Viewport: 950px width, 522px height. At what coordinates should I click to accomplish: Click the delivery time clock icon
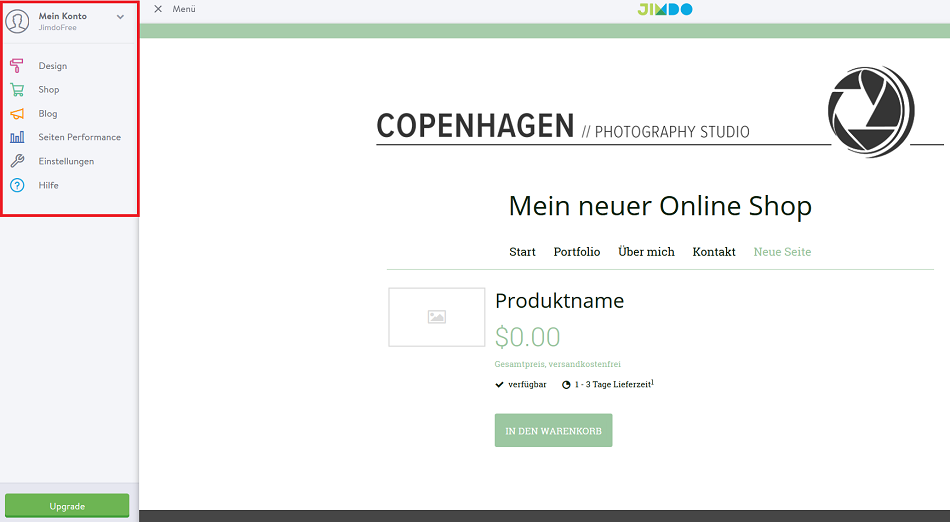566,385
